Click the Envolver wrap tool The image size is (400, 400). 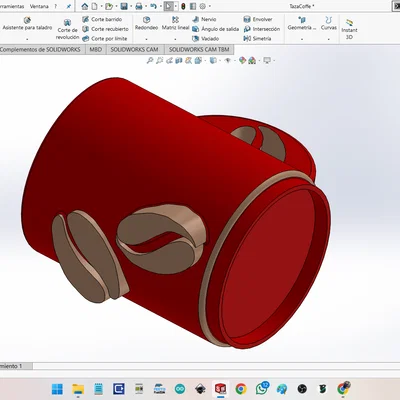[258, 19]
